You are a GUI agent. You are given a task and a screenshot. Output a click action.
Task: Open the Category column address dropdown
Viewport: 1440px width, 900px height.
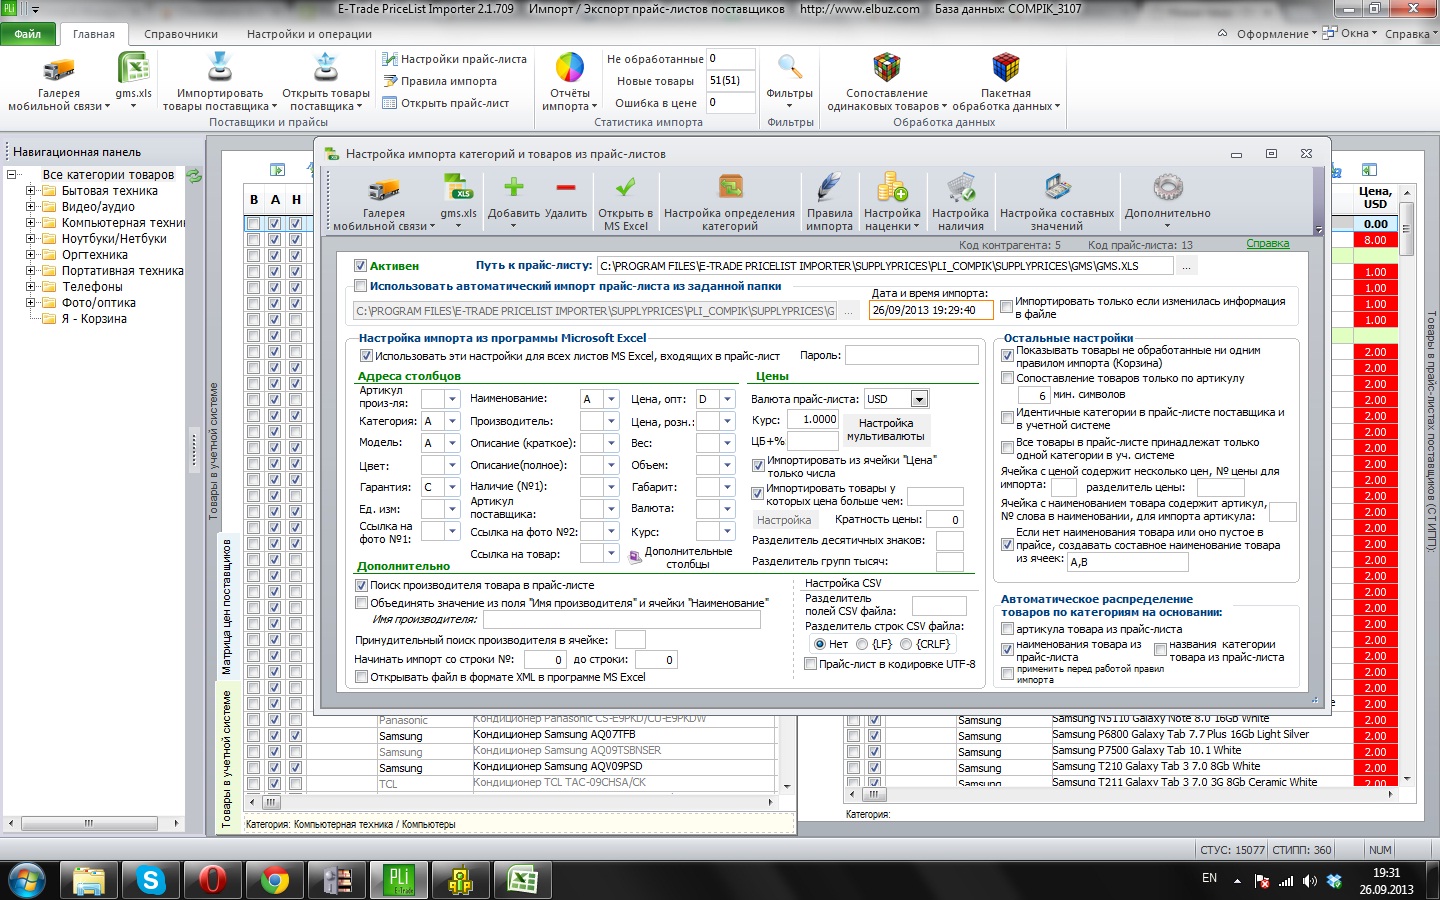pos(452,421)
